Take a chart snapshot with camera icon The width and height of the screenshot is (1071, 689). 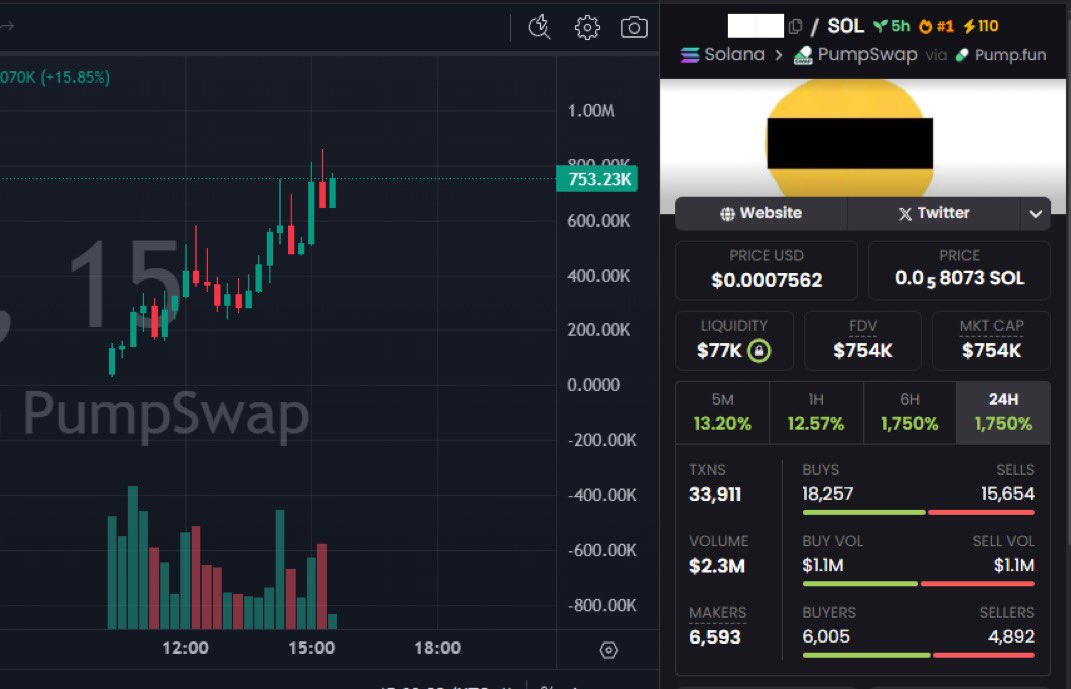634,27
